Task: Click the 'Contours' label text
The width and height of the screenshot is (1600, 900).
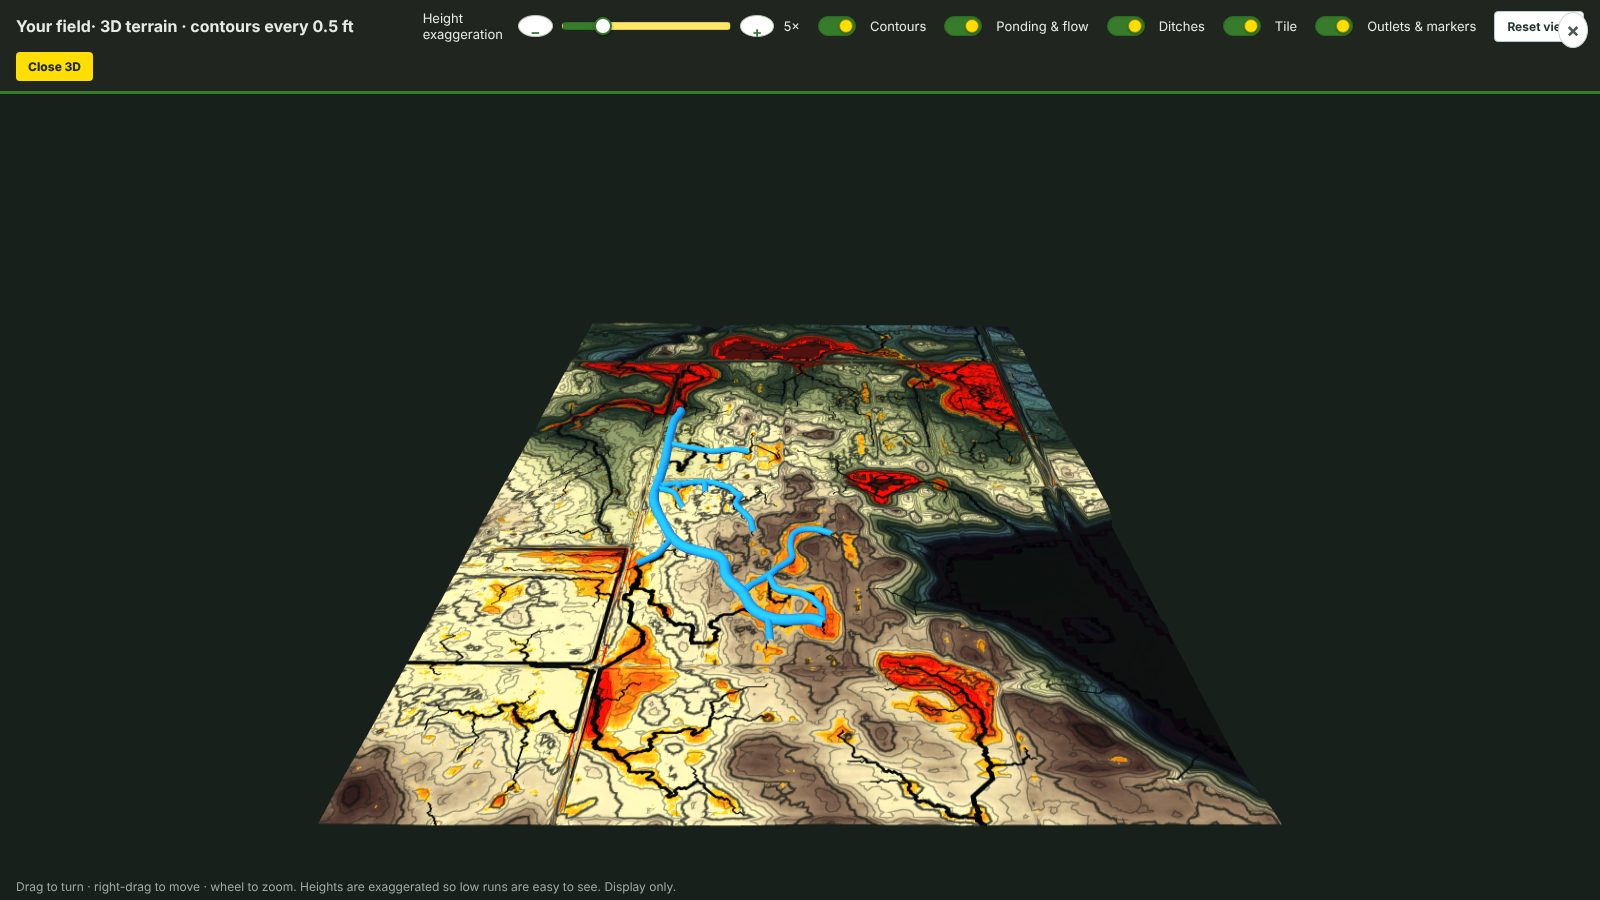Action: point(898,27)
